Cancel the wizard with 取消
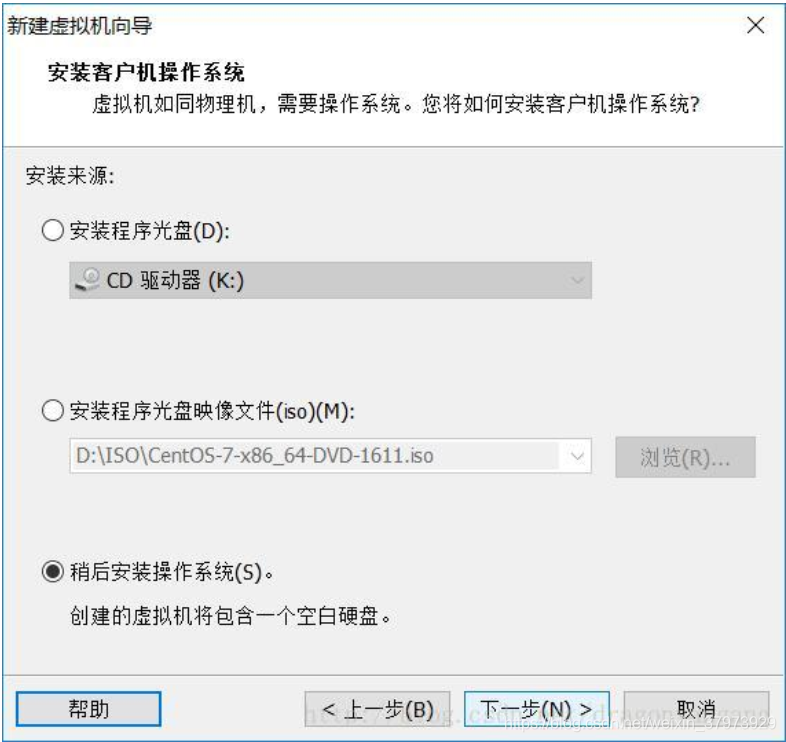The height and width of the screenshot is (742, 786). tap(696, 709)
